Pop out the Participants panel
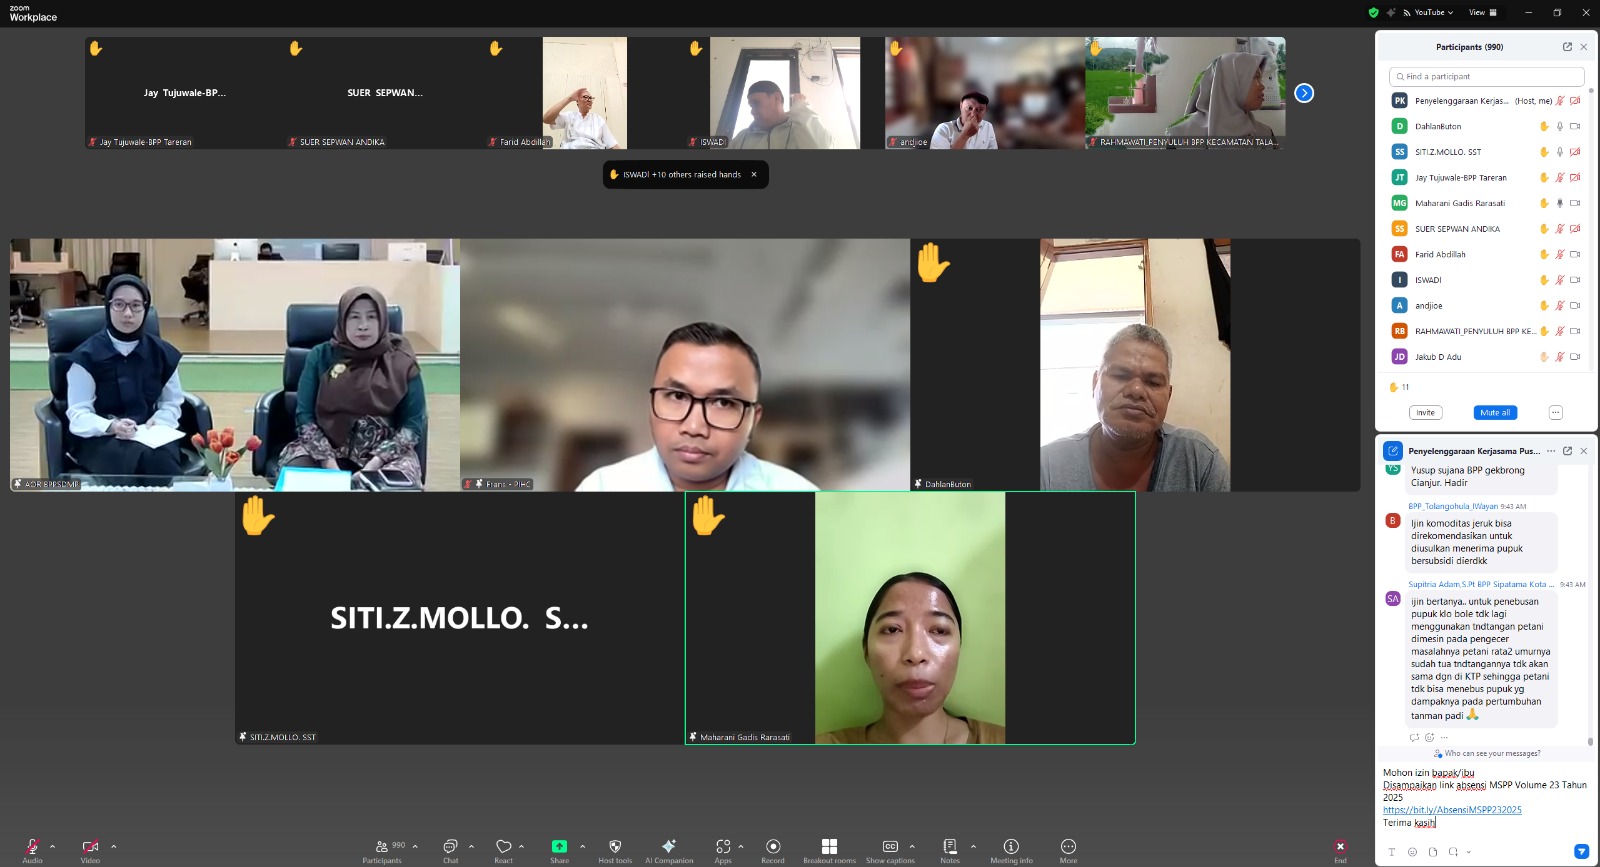The image size is (1600, 867). tap(1567, 47)
